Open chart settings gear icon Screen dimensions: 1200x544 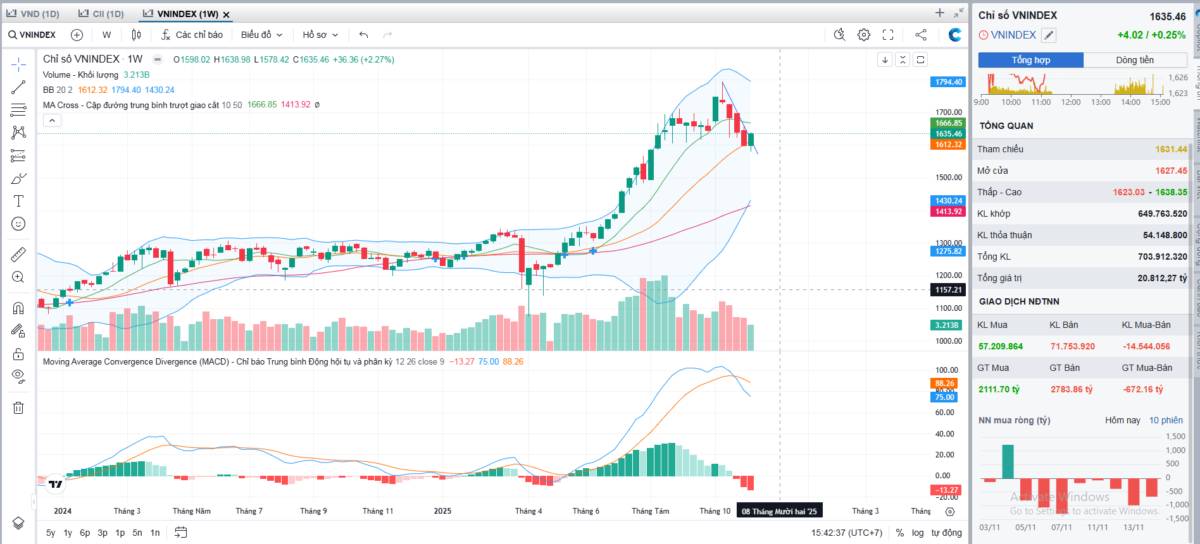864,35
